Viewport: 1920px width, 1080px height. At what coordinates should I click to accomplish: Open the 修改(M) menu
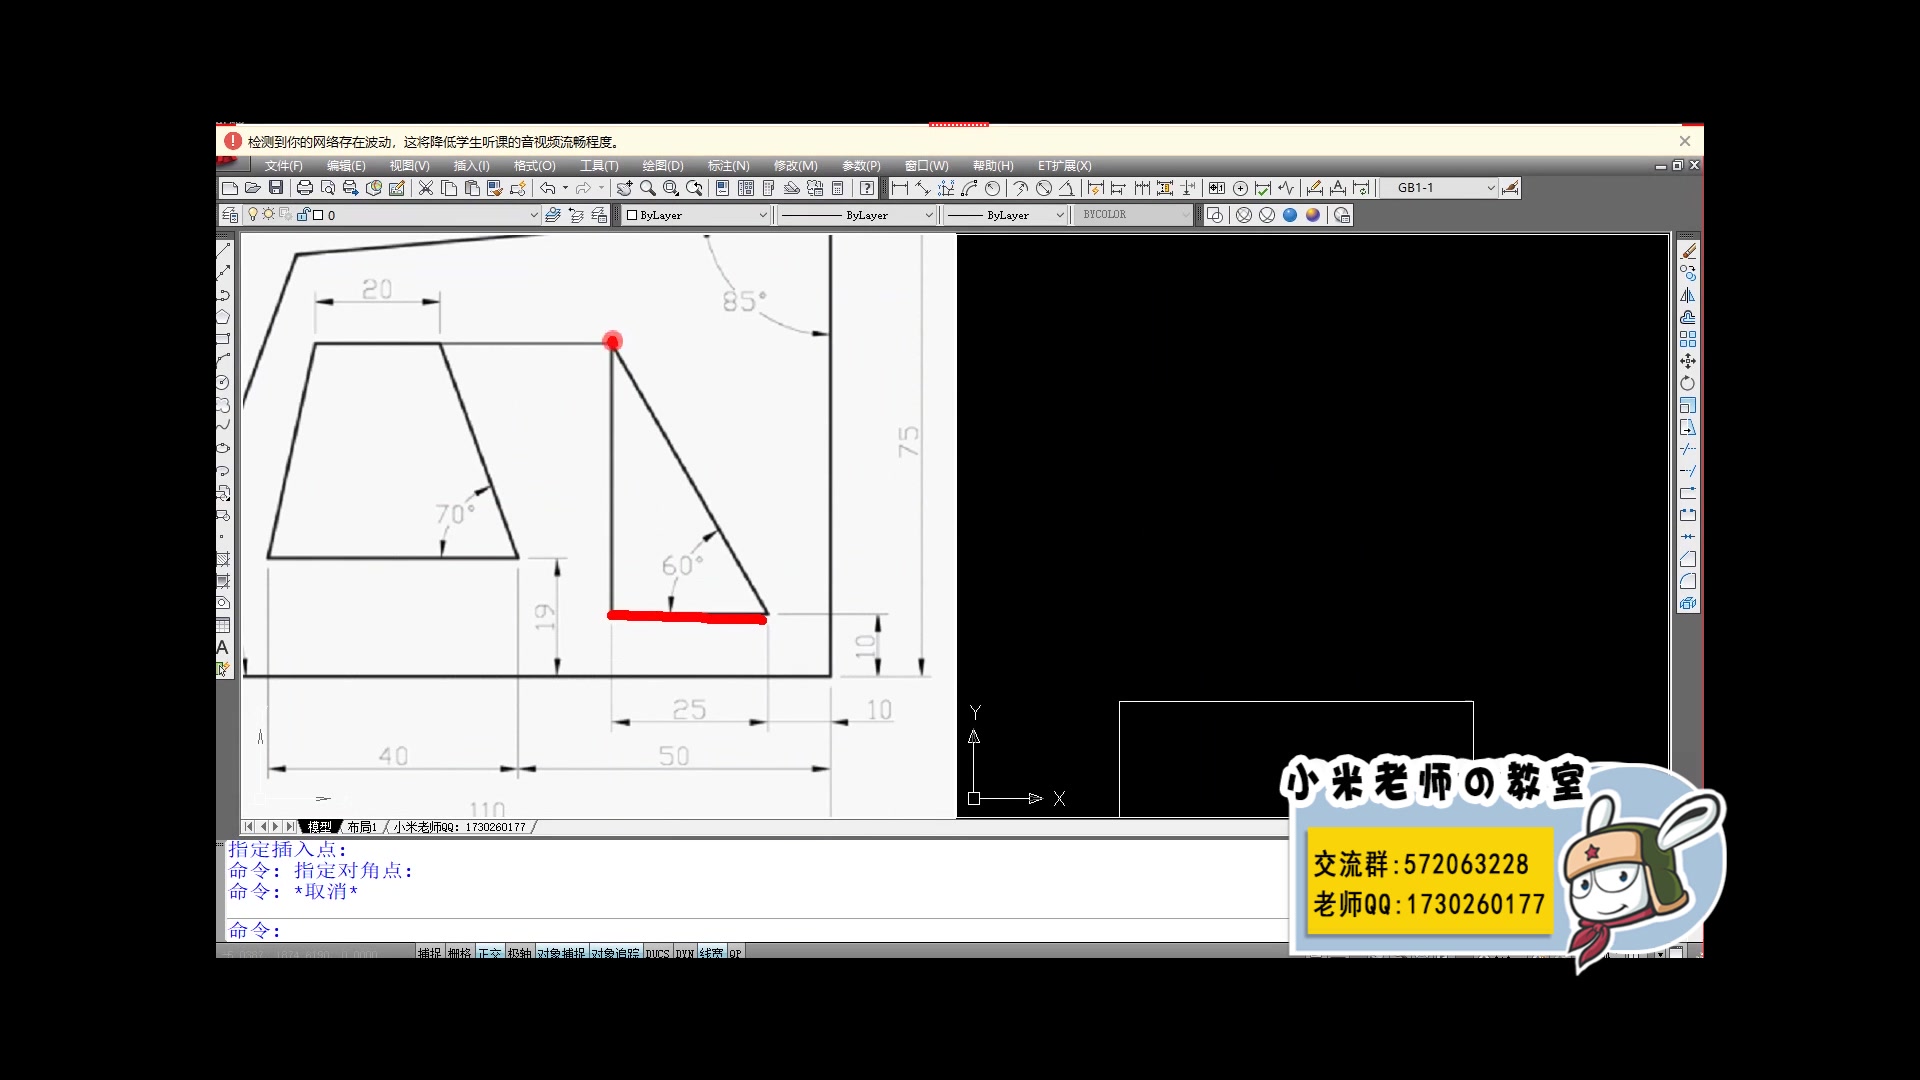[x=795, y=166]
